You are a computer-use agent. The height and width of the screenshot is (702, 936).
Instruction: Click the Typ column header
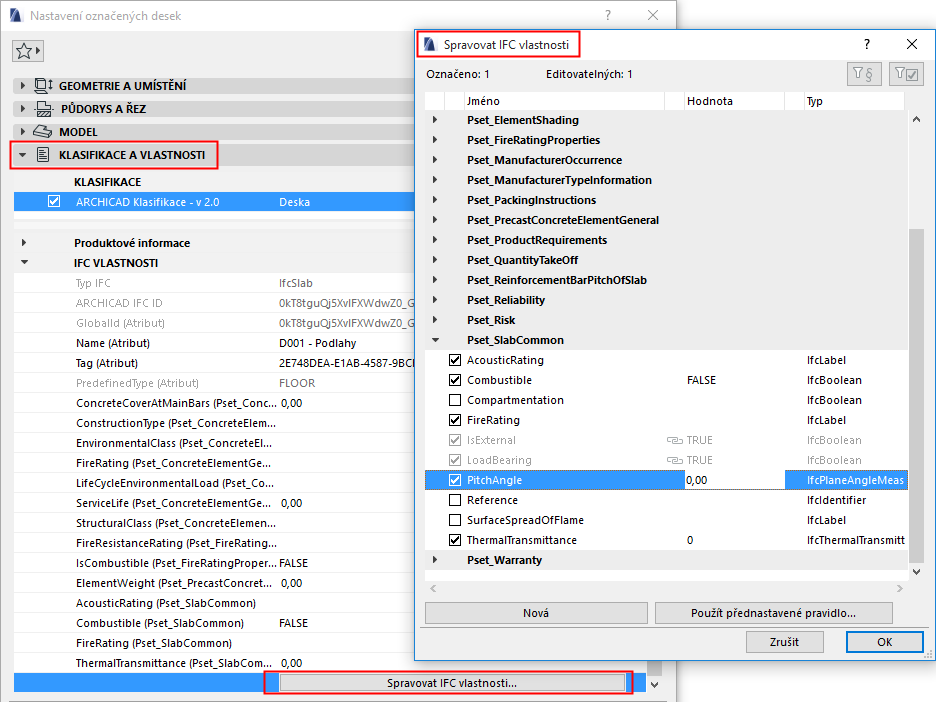click(853, 101)
